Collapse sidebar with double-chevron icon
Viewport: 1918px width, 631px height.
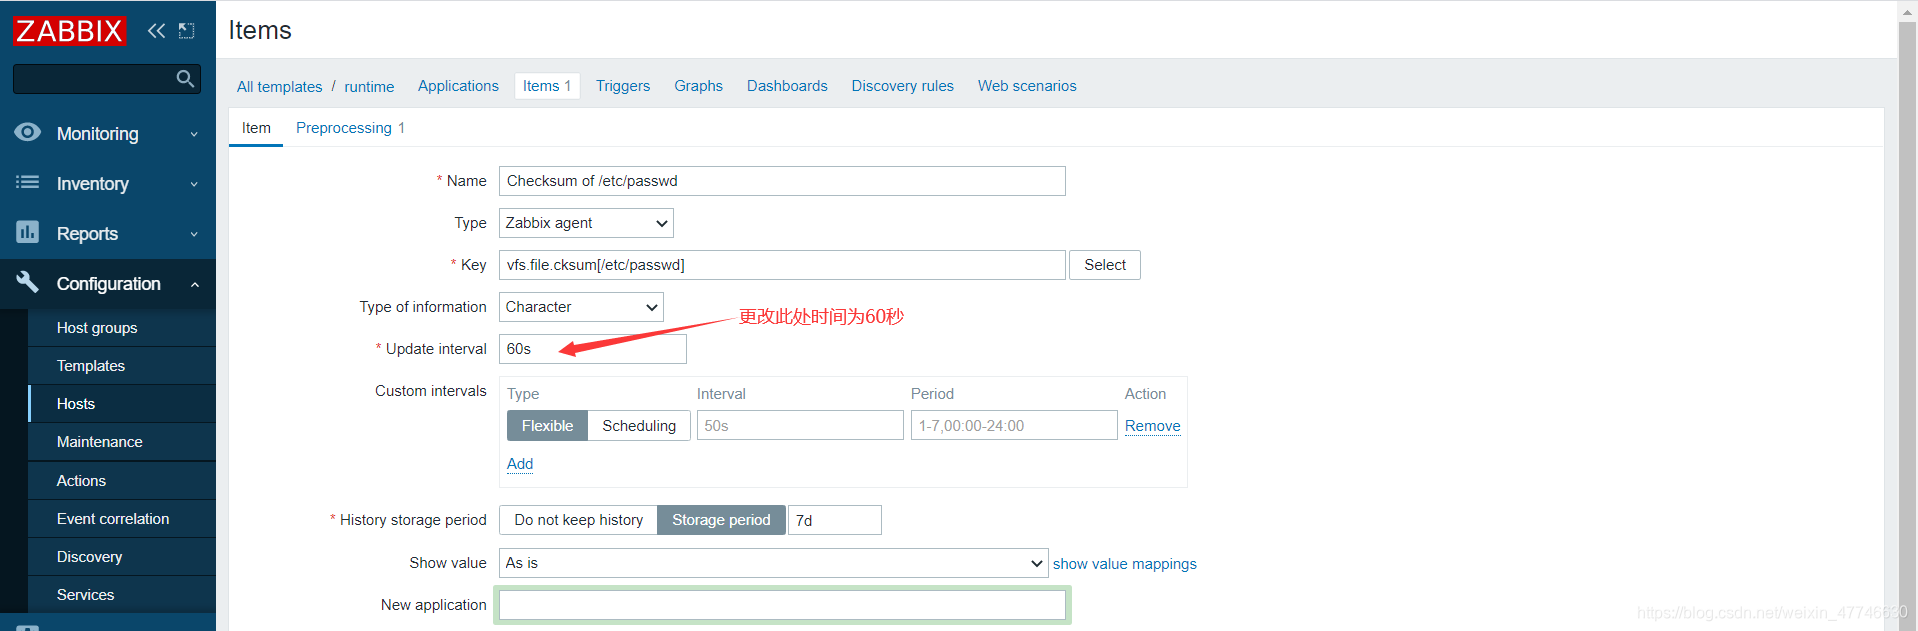click(x=156, y=31)
